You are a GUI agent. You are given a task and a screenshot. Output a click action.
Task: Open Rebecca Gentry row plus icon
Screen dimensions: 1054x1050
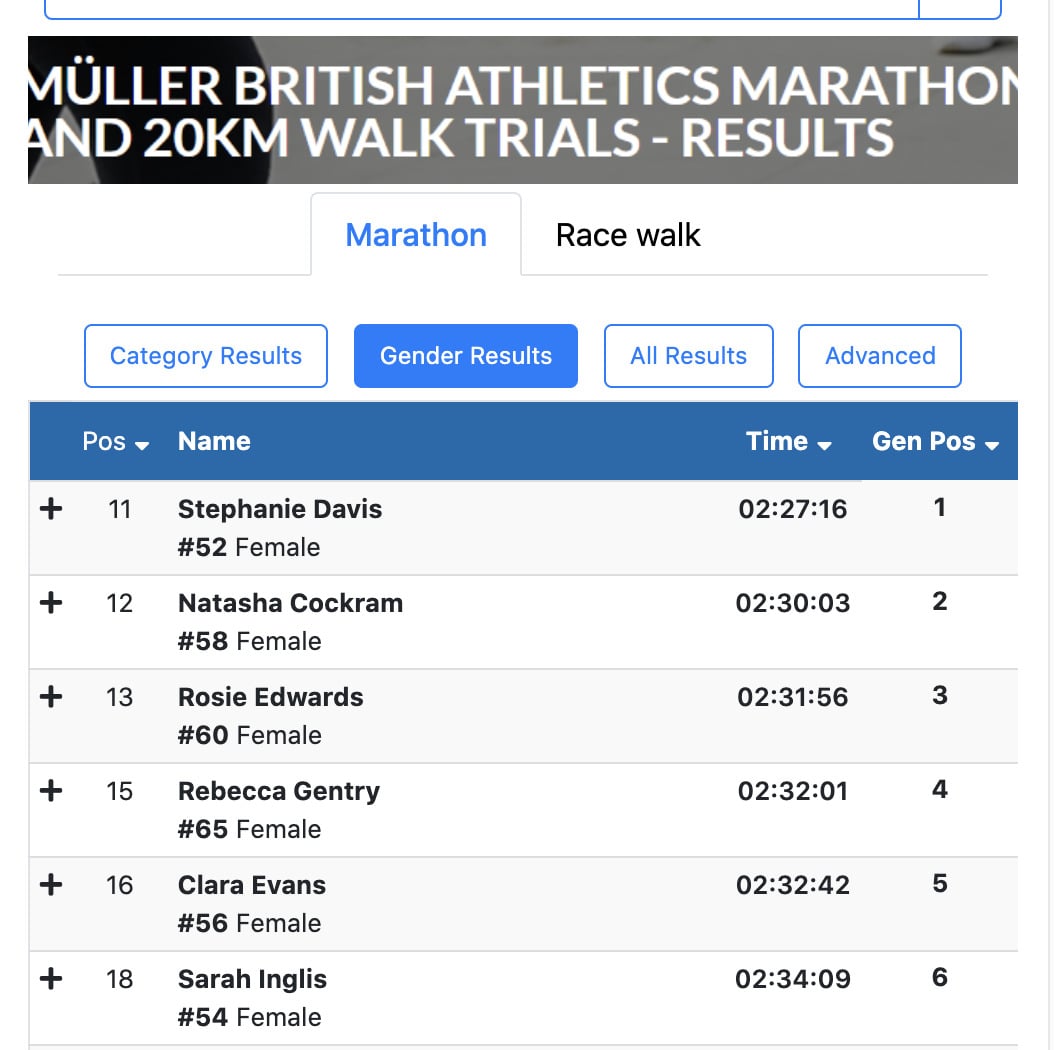(x=50, y=791)
